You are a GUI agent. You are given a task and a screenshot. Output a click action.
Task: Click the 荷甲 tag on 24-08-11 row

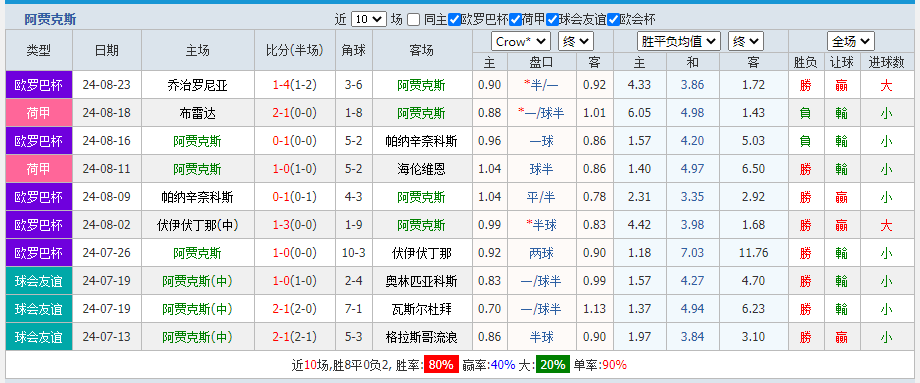pyautogui.click(x=39, y=169)
